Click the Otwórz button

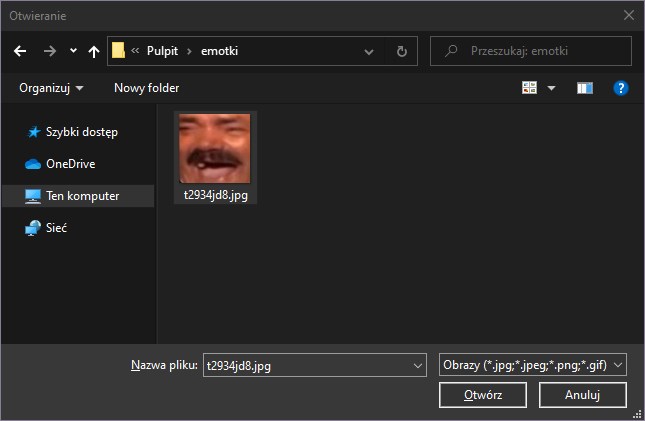483,395
